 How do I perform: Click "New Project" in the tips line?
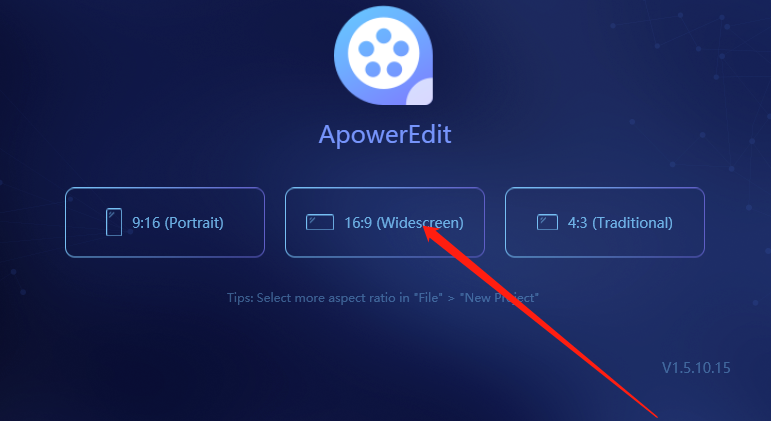[499, 298]
